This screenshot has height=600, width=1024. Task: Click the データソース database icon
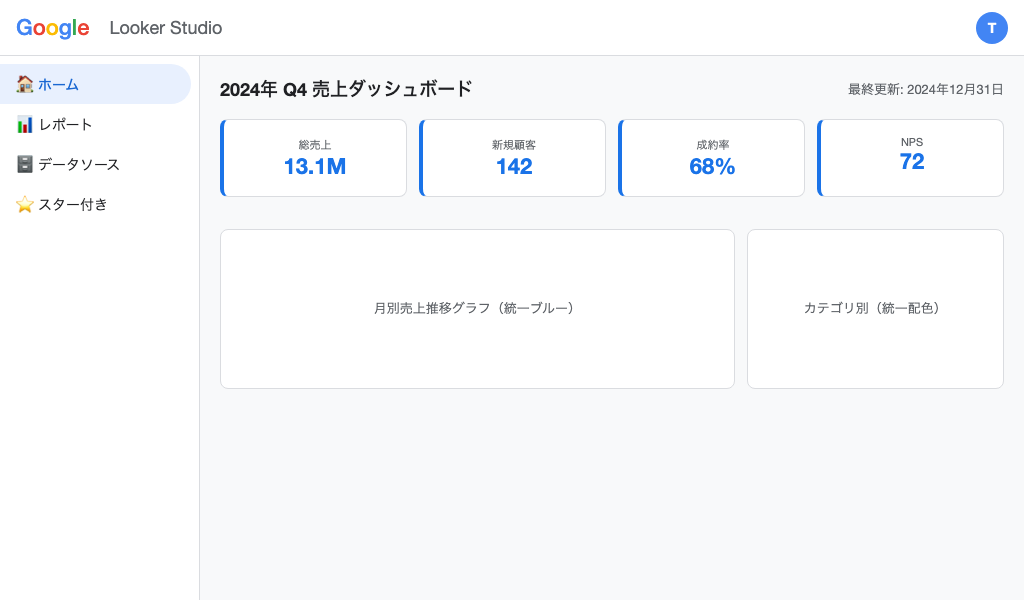25,164
